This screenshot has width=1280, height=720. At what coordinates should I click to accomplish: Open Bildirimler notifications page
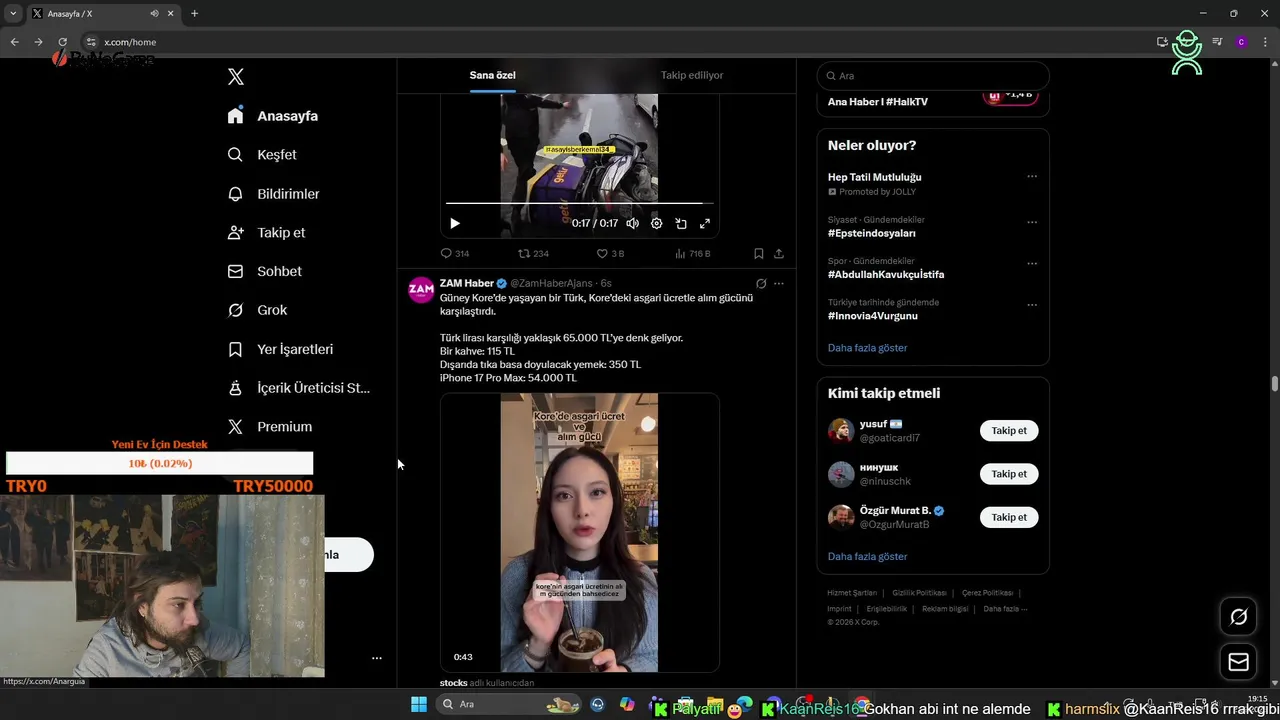tap(273, 194)
